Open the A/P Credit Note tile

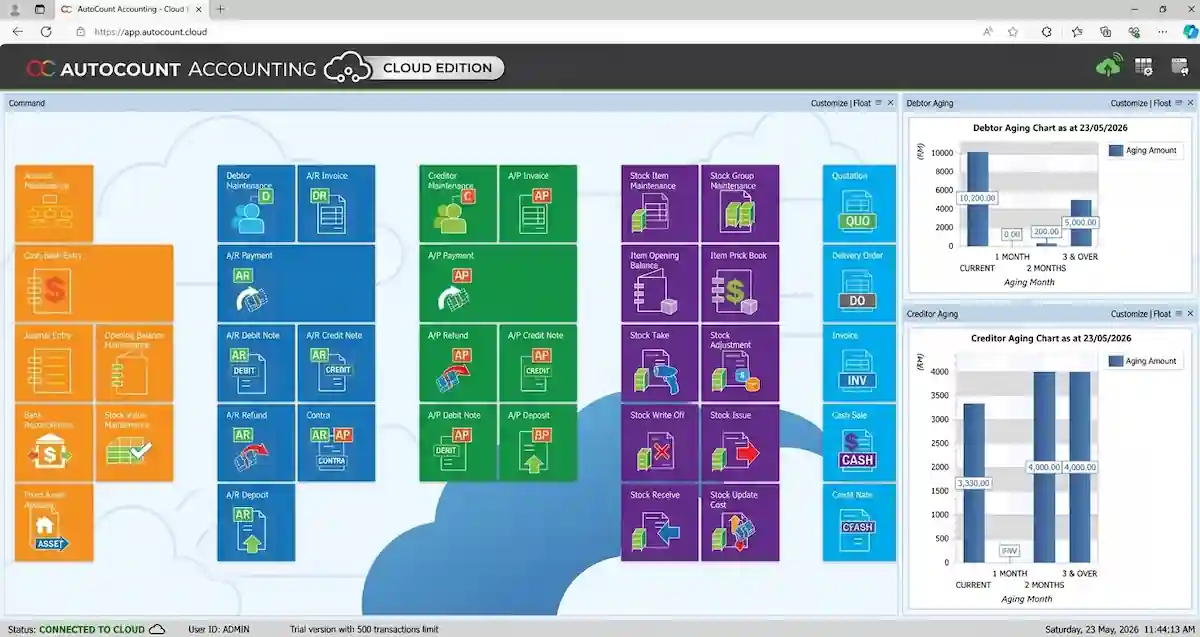pos(538,364)
